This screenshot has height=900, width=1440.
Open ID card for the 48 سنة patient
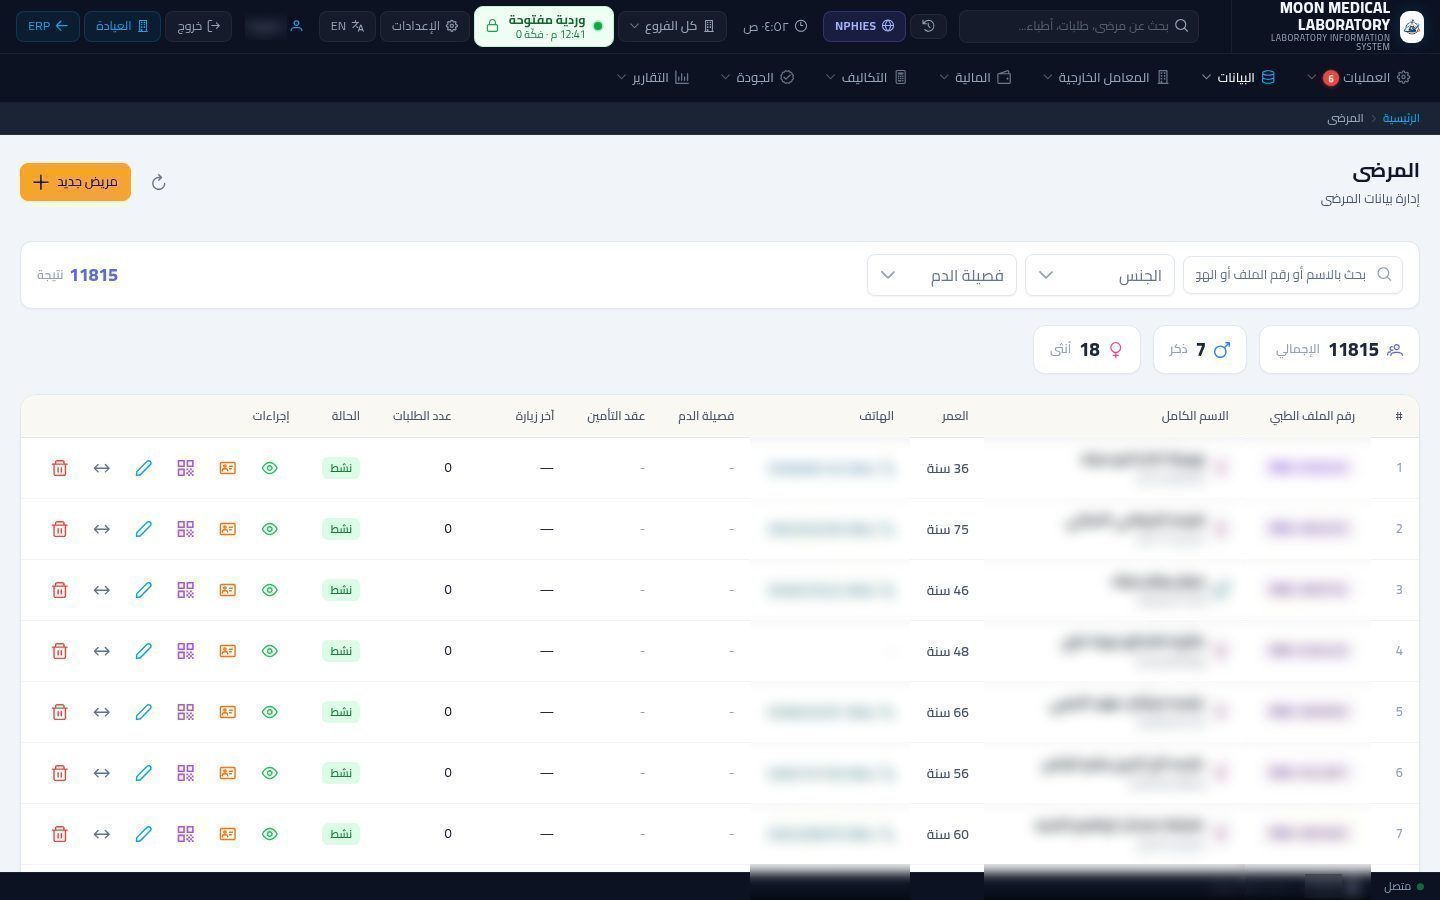pos(228,651)
